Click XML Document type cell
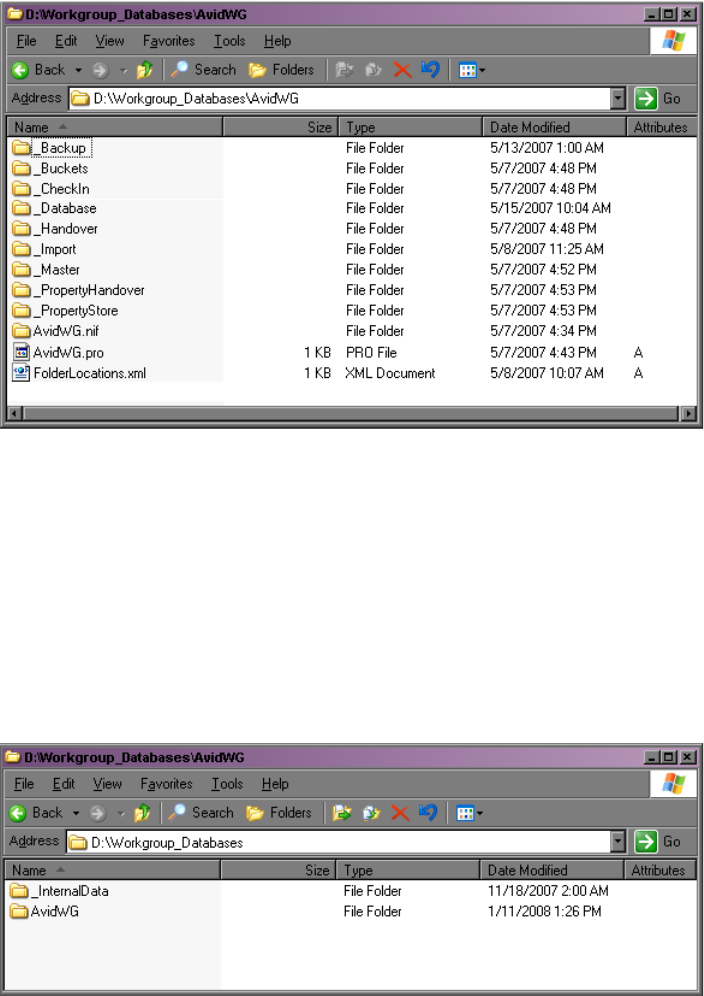Screen dimensions: 704x996 point(390,373)
